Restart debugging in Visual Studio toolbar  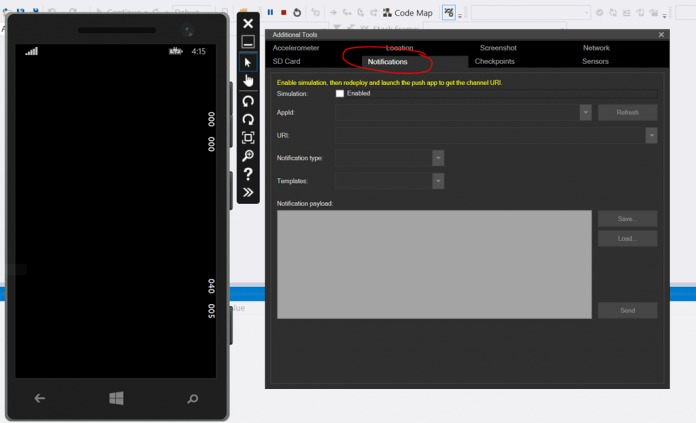click(x=297, y=12)
